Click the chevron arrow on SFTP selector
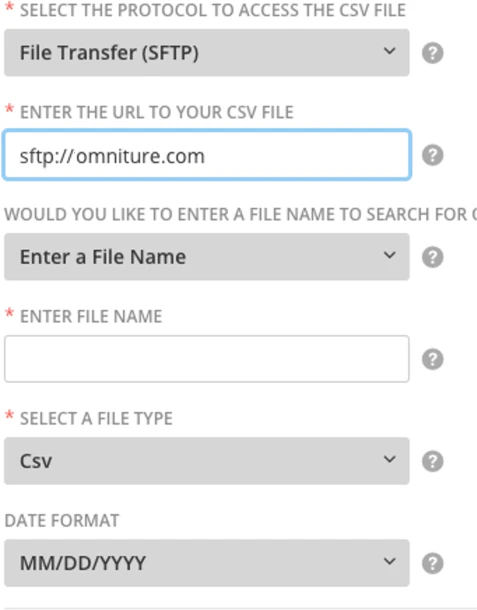 click(389, 51)
